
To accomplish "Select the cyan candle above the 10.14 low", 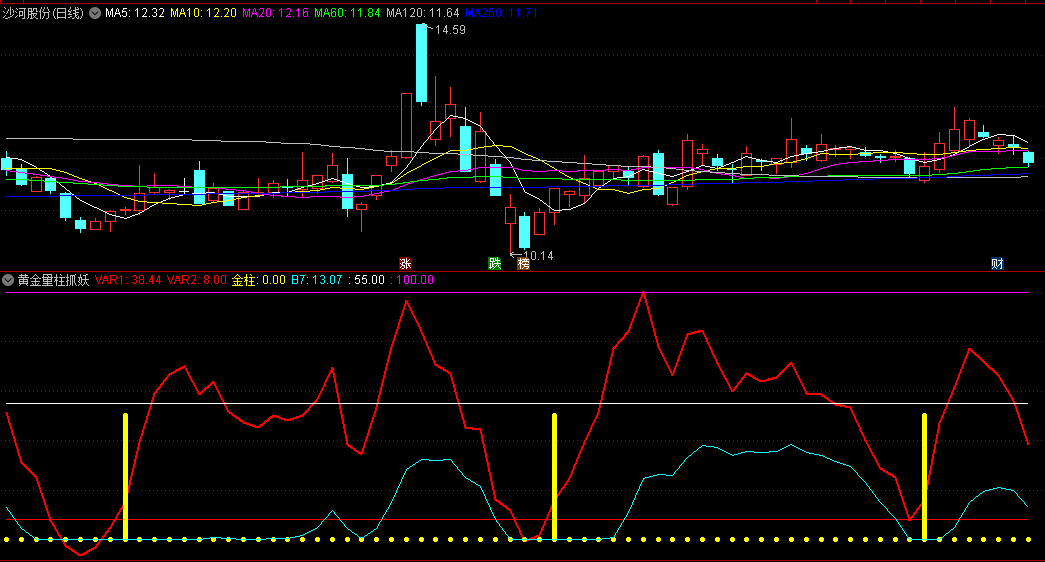I will click(x=524, y=232).
